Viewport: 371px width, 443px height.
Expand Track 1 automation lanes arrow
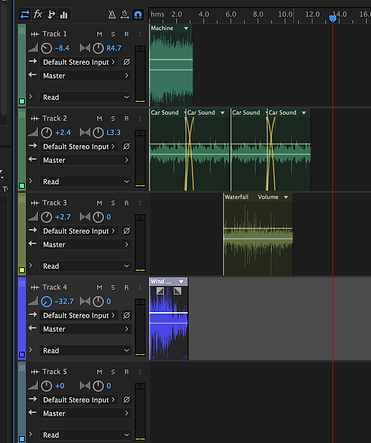click(x=31, y=97)
